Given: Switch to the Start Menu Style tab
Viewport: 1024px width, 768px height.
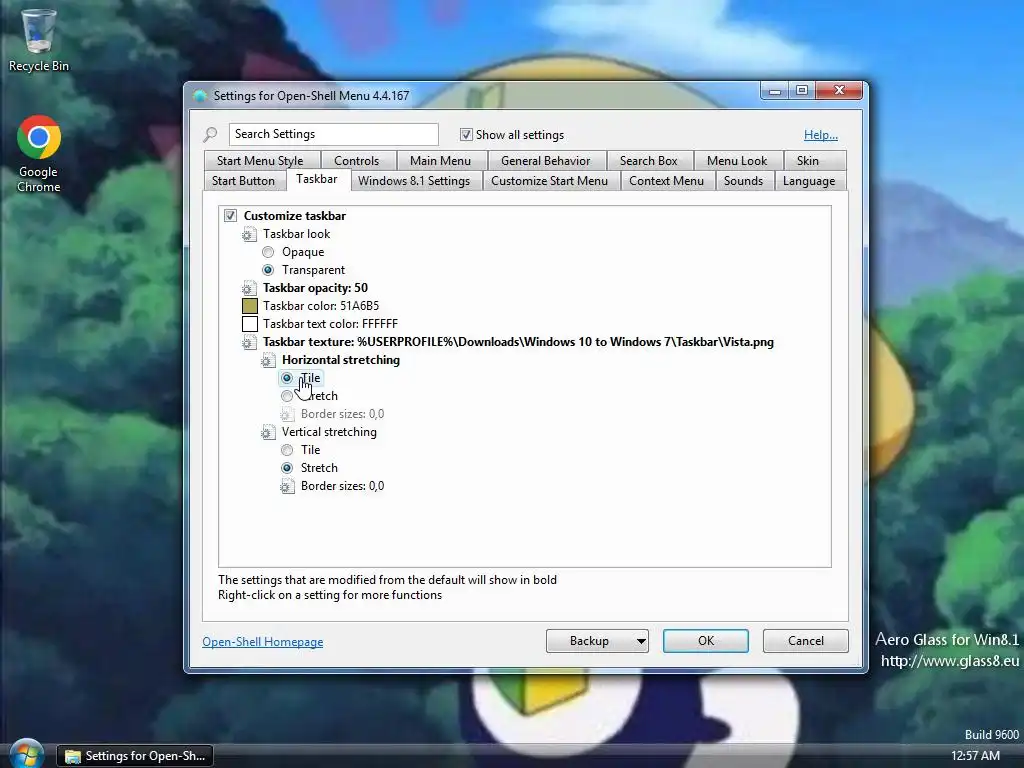Looking at the screenshot, I should pyautogui.click(x=261, y=161).
